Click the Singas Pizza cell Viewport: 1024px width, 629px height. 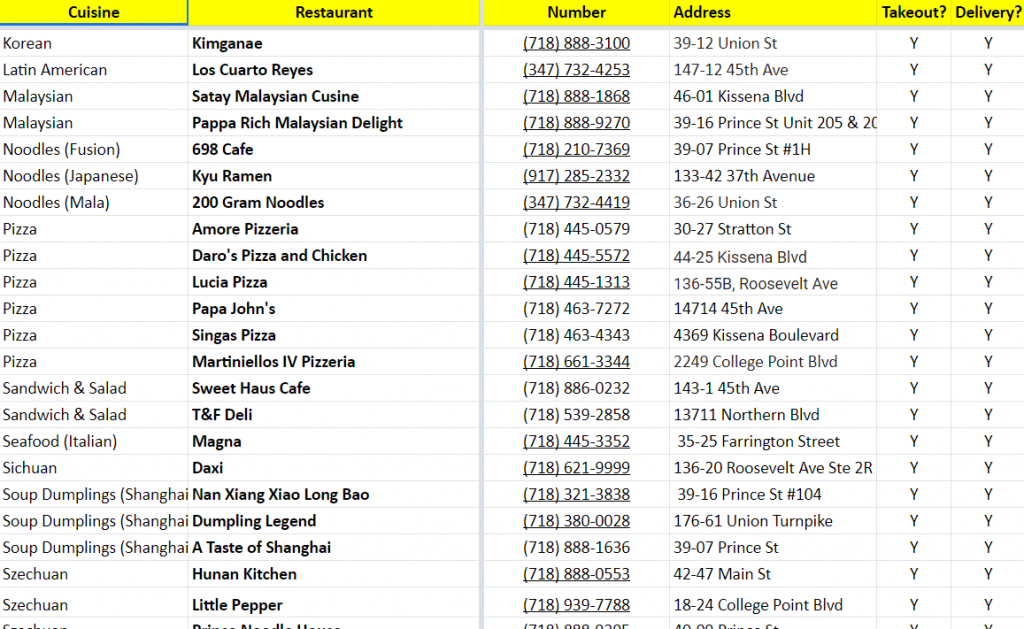(x=334, y=335)
